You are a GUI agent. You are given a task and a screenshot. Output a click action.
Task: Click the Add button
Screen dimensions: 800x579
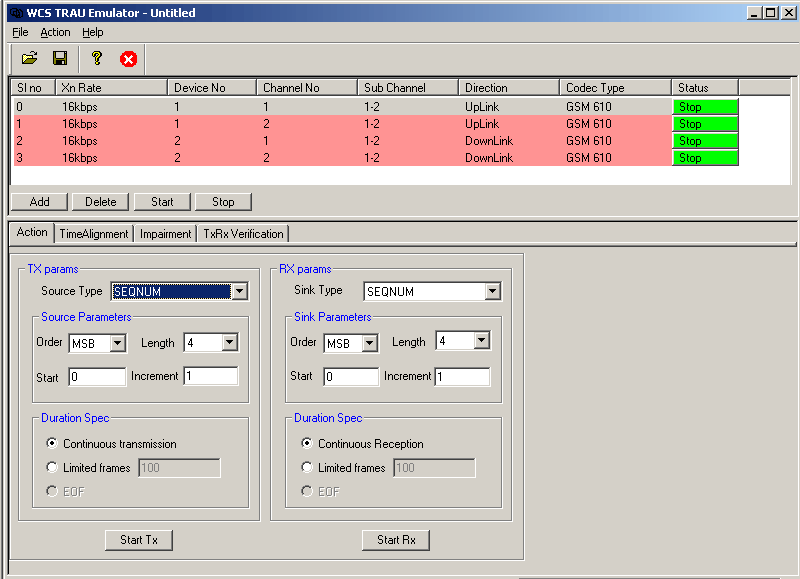tap(39, 202)
